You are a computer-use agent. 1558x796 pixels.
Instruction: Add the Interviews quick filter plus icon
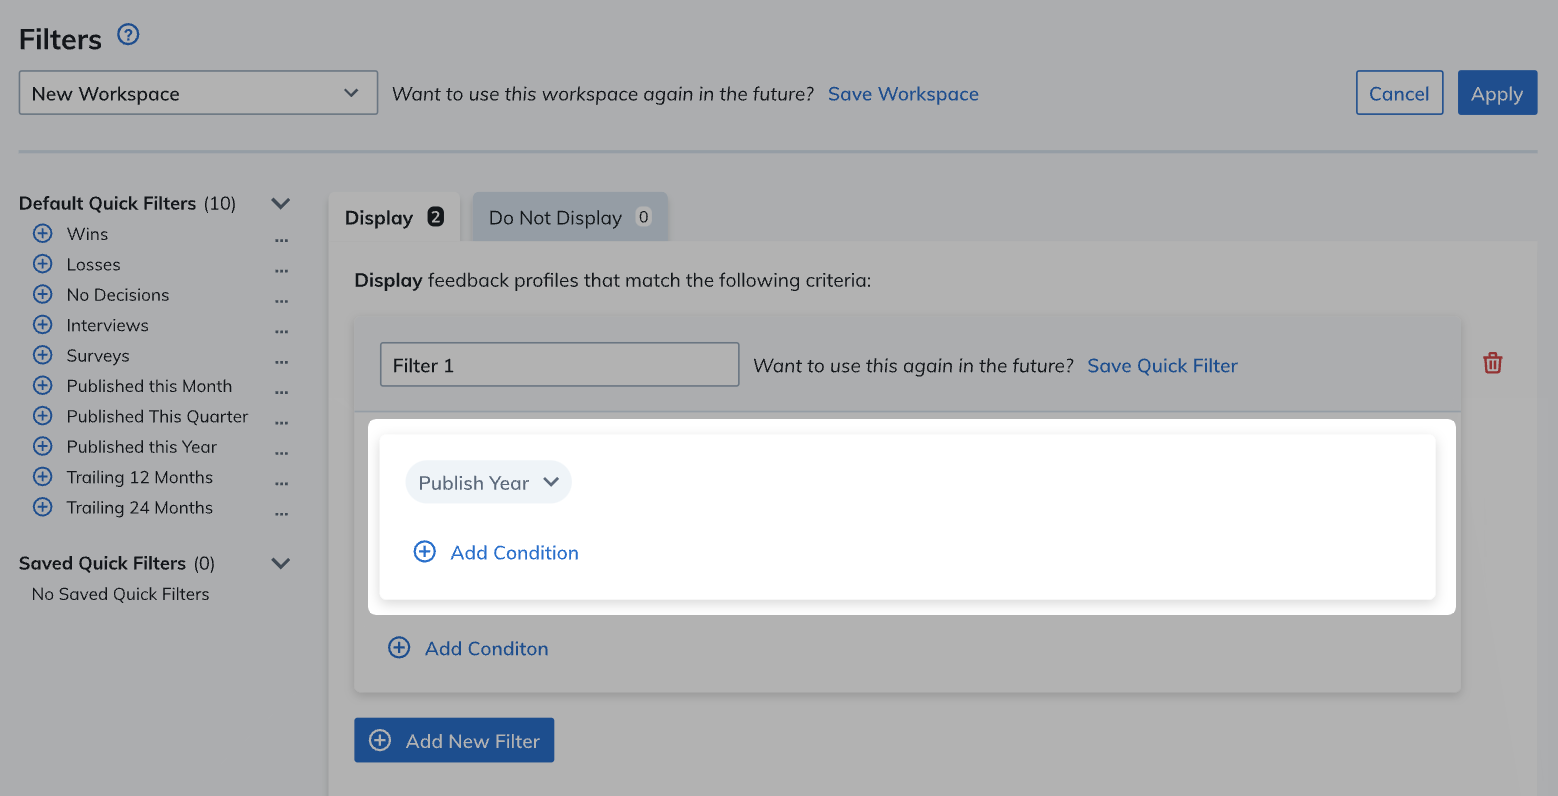(42, 325)
